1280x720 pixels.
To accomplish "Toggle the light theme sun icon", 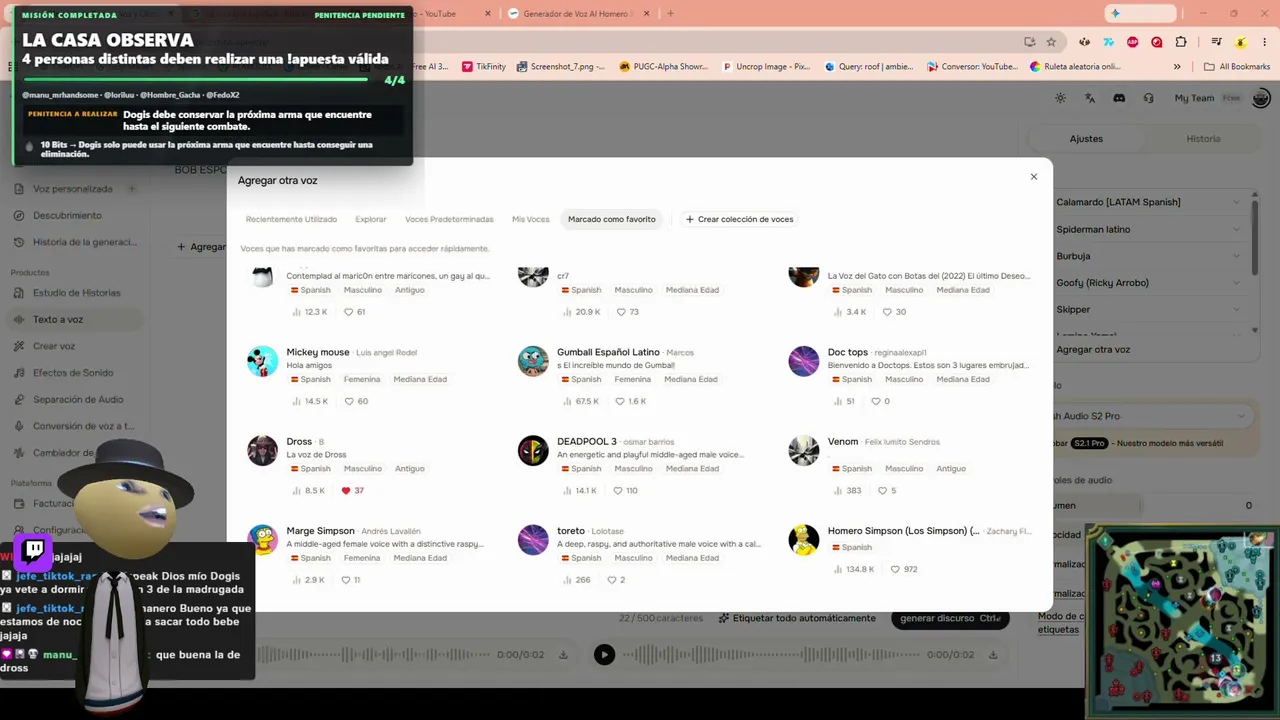I will coord(1060,98).
